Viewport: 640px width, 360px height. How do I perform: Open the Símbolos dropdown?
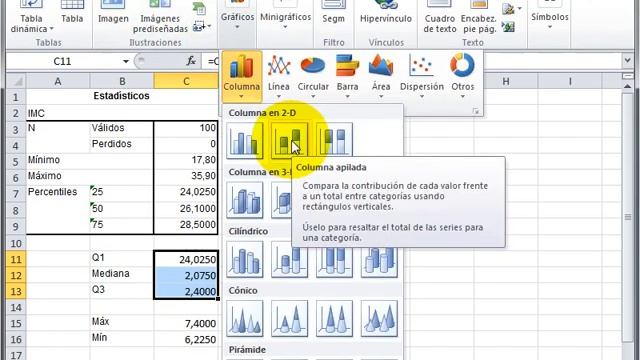click(x=549, y=16)
